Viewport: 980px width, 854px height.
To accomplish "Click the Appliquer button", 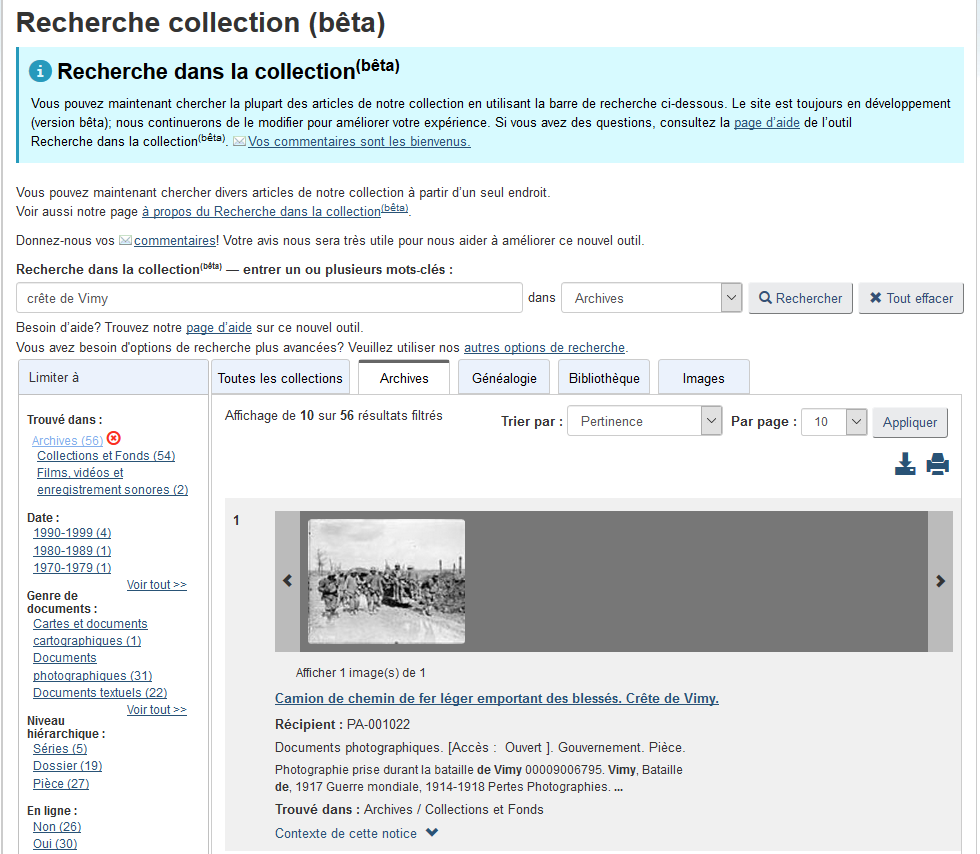I will [x=910, y=422].
